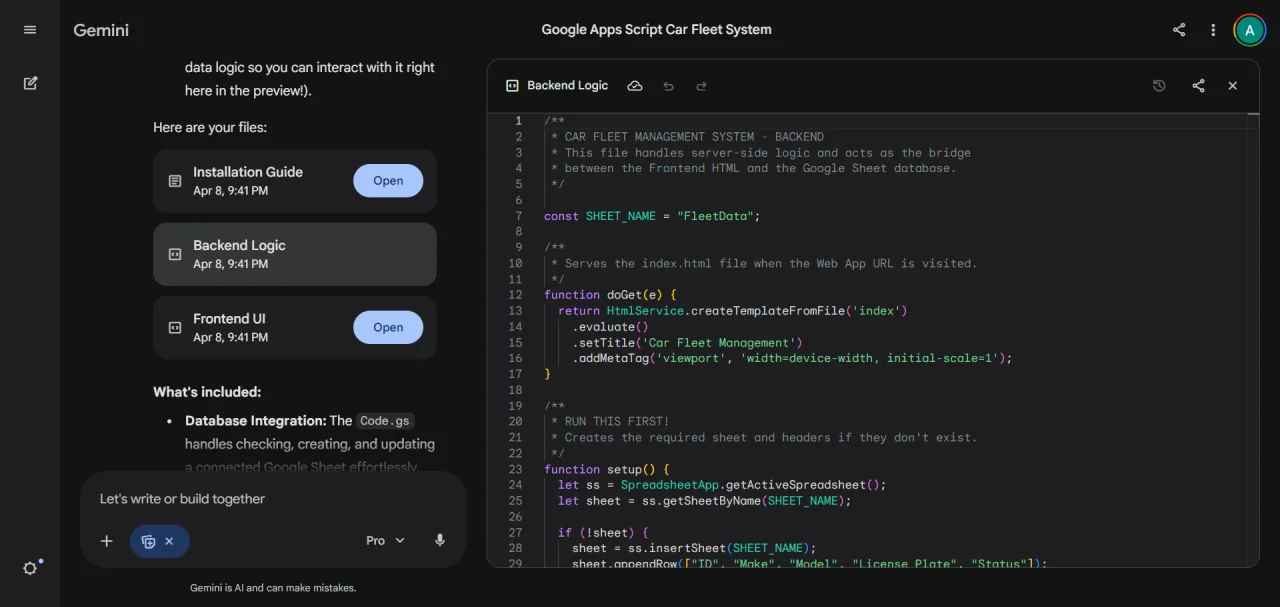
Task: Undo the last change in Backend Logic
Action: (668, 86)
